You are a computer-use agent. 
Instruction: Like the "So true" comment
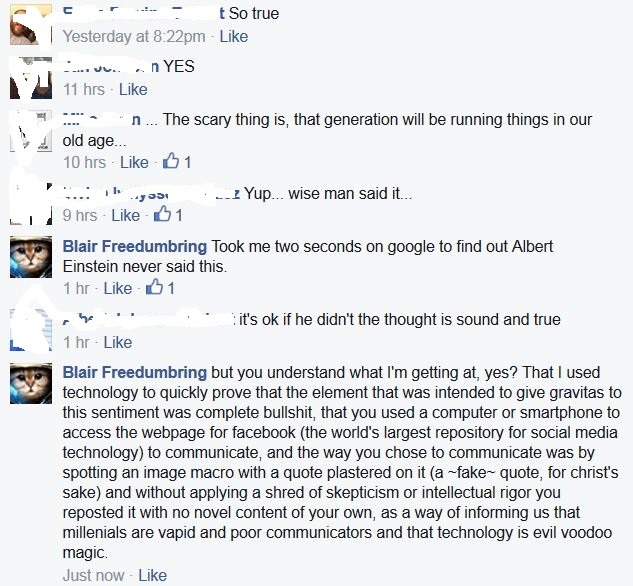[x=233, y=37]
